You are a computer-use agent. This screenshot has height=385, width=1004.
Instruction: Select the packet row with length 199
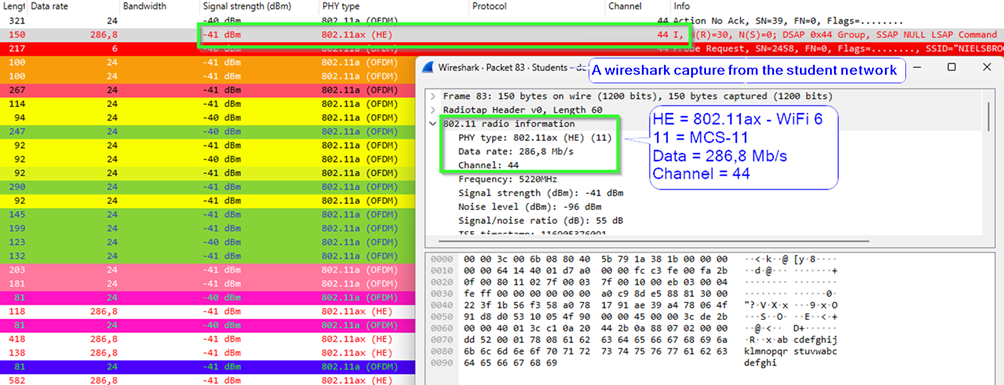point(208,228)
